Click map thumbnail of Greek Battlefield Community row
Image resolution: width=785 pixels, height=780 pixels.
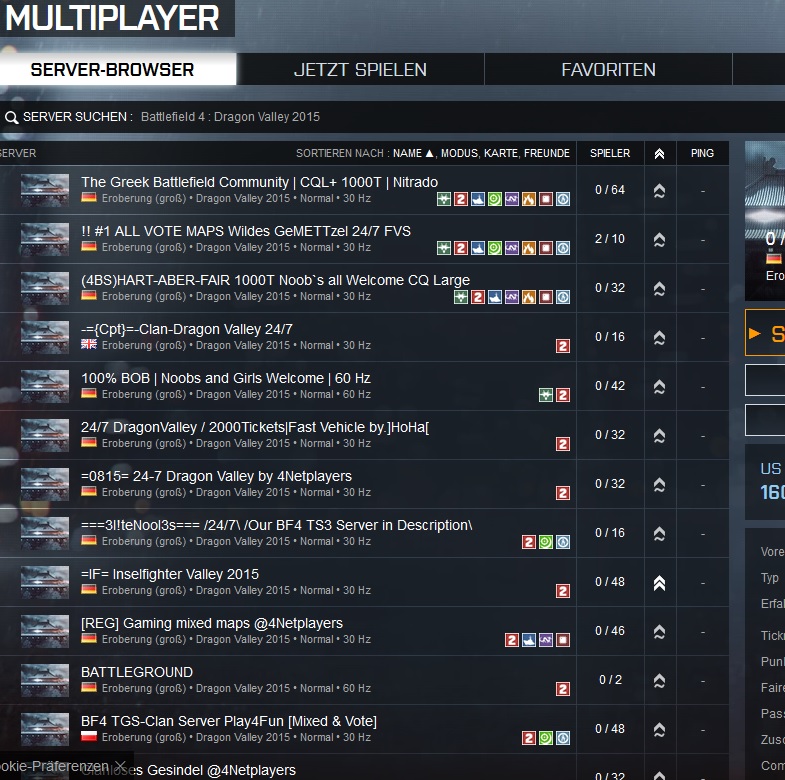click(x=45, y=190)
